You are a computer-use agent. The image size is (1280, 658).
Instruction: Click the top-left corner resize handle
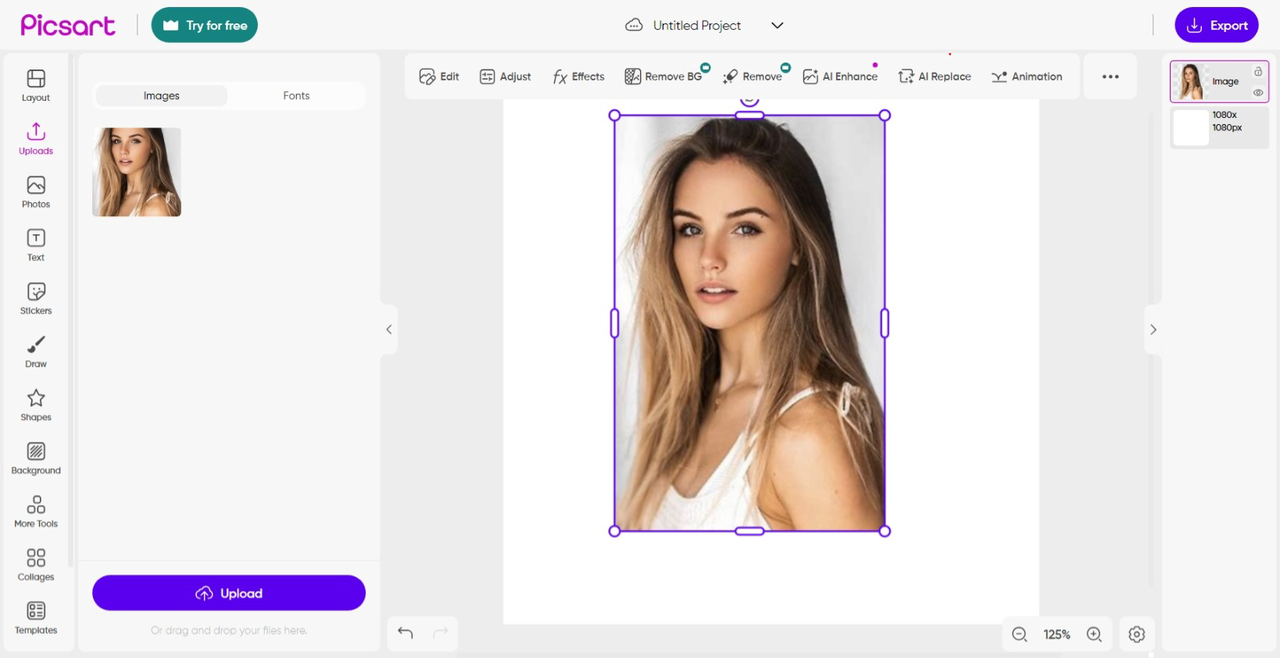(614, 115)
